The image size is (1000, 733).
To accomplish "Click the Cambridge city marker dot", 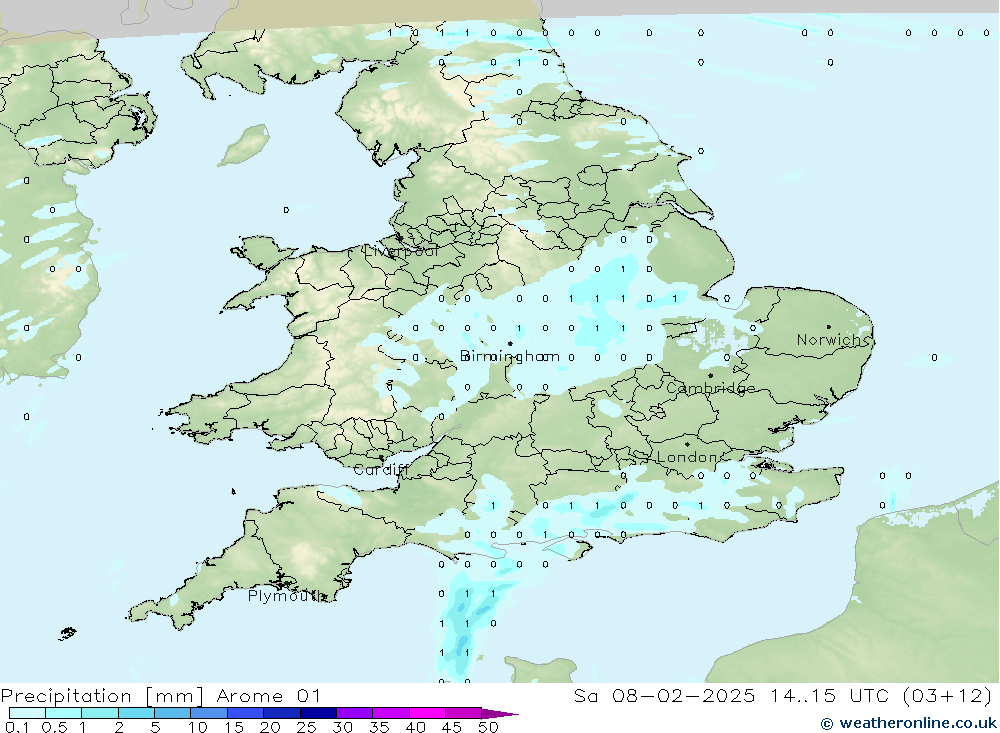I will click(x=710, y=376).
